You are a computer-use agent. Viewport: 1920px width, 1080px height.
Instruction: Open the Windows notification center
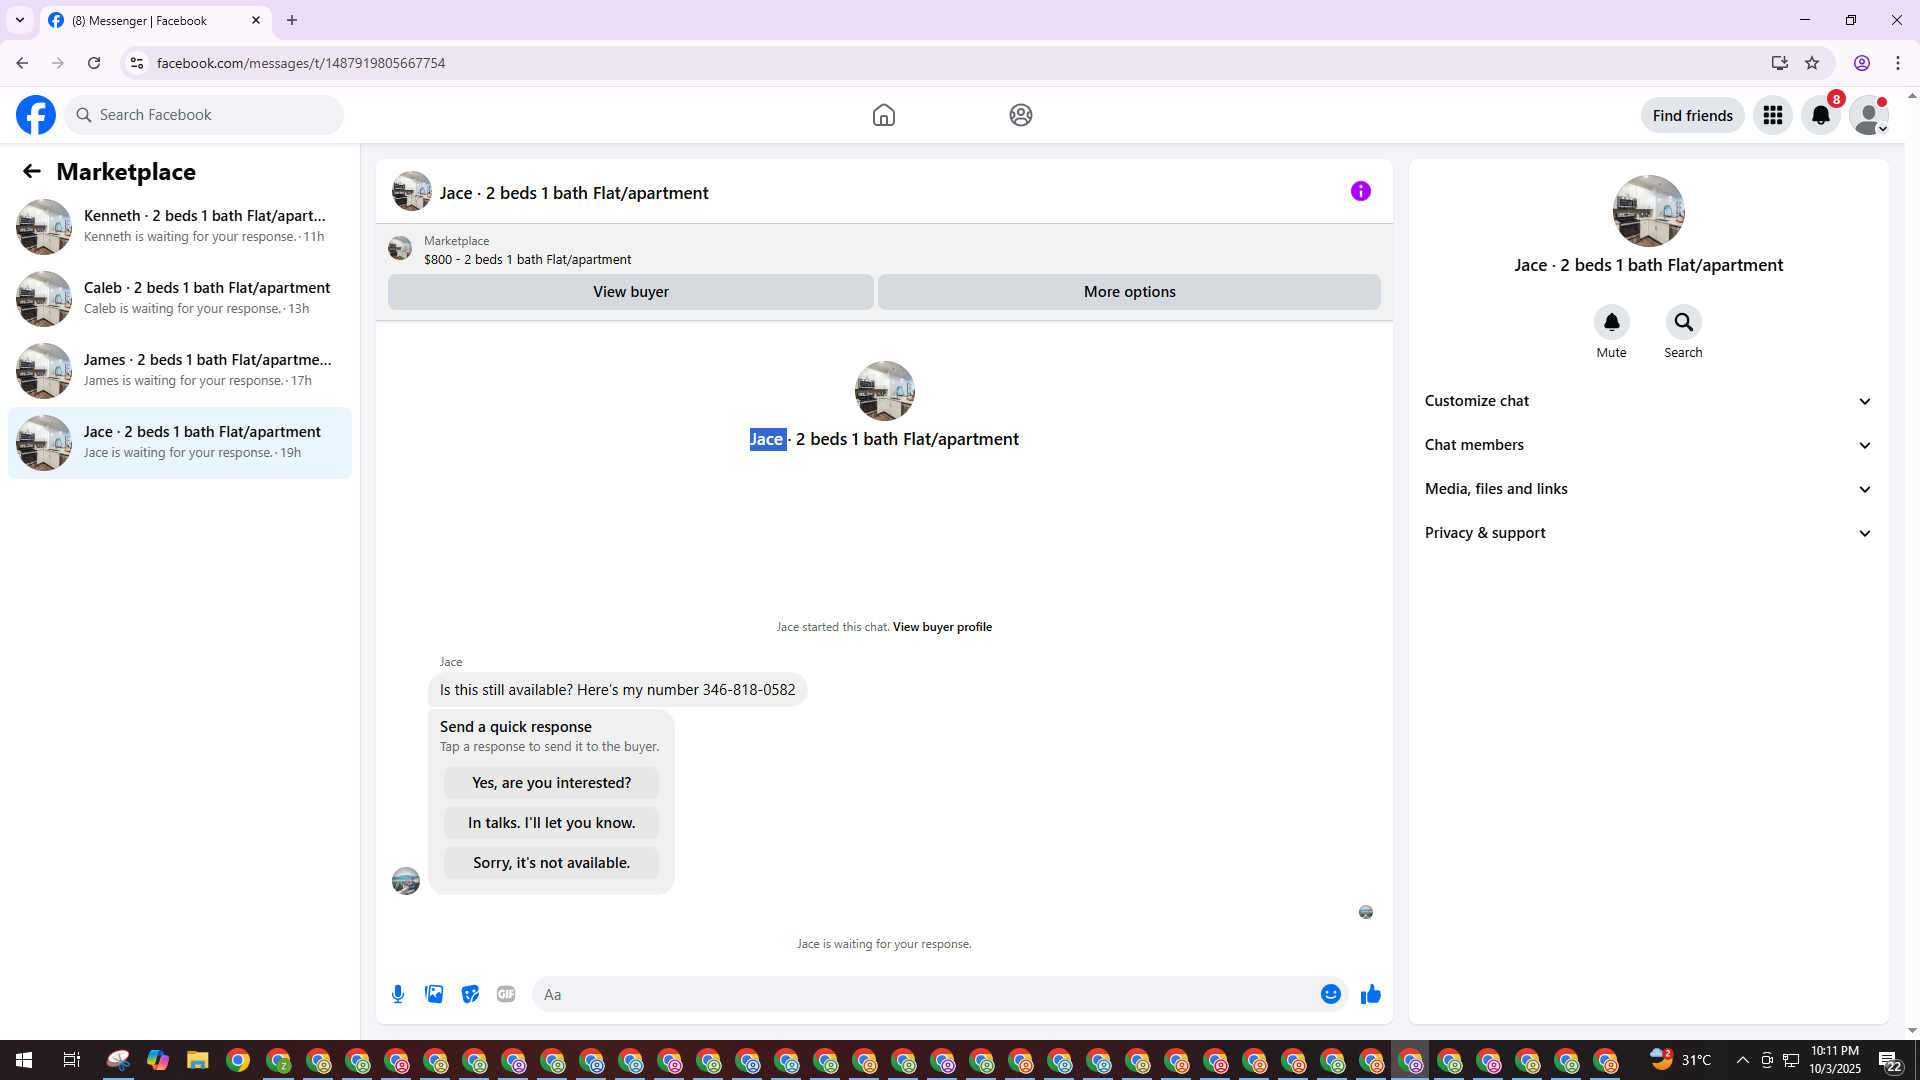[1890, 1060]
